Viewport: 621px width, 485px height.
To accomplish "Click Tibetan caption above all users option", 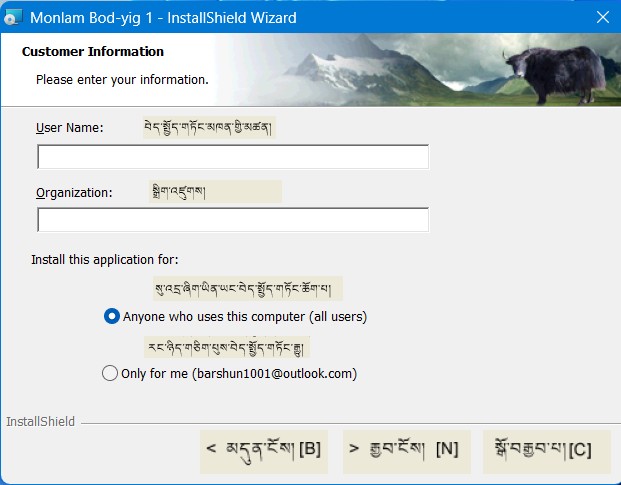I will click(x=248, y=288).
